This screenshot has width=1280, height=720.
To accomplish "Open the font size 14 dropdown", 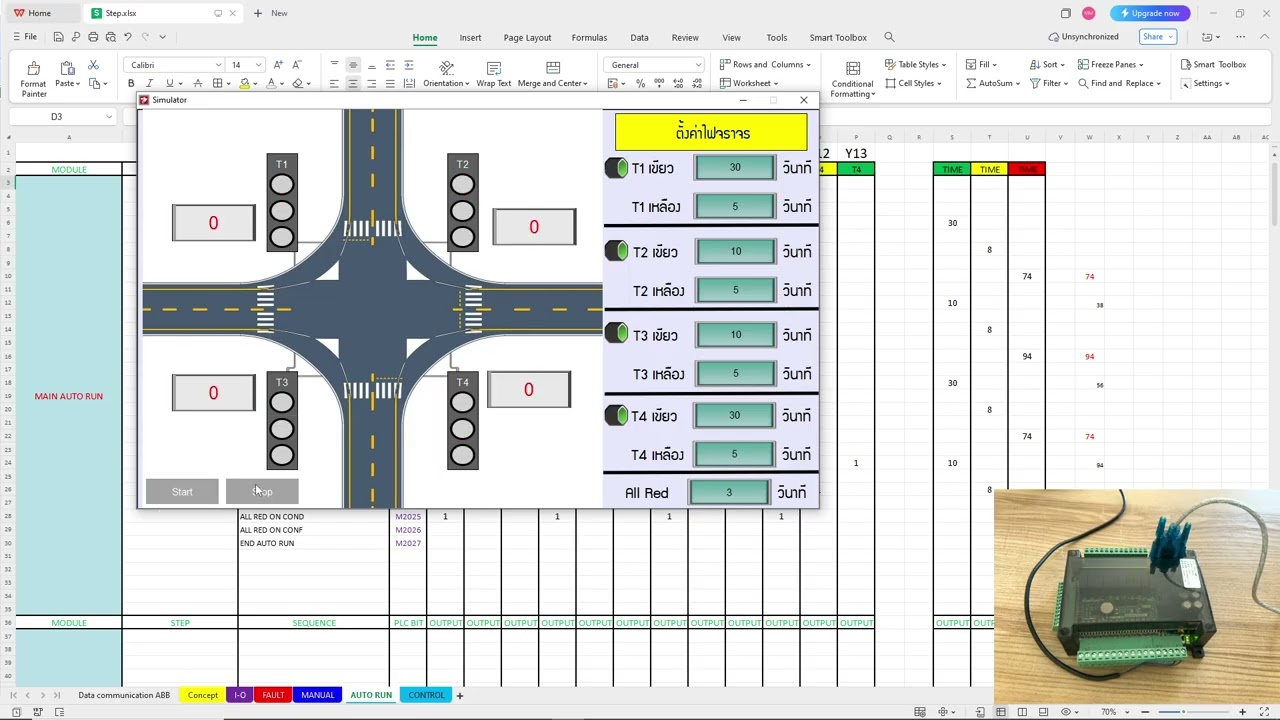I will pyautogui.click(x=258, y=65).
